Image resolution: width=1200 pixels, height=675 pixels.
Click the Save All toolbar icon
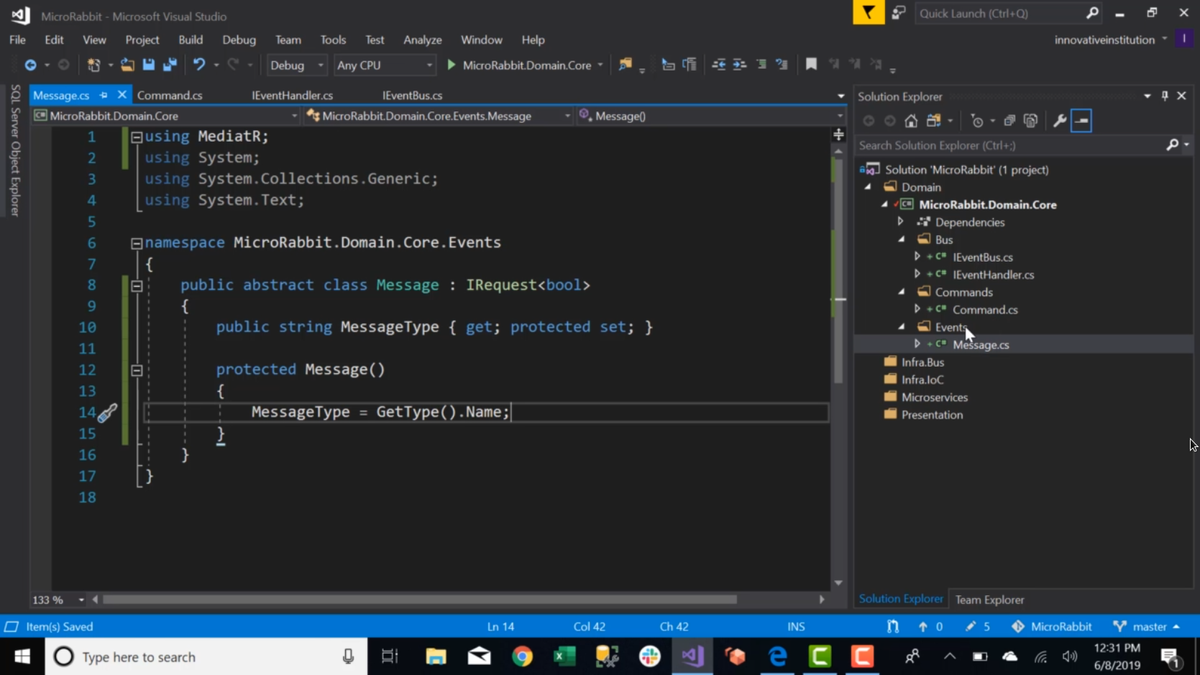[x=170, y=65]
